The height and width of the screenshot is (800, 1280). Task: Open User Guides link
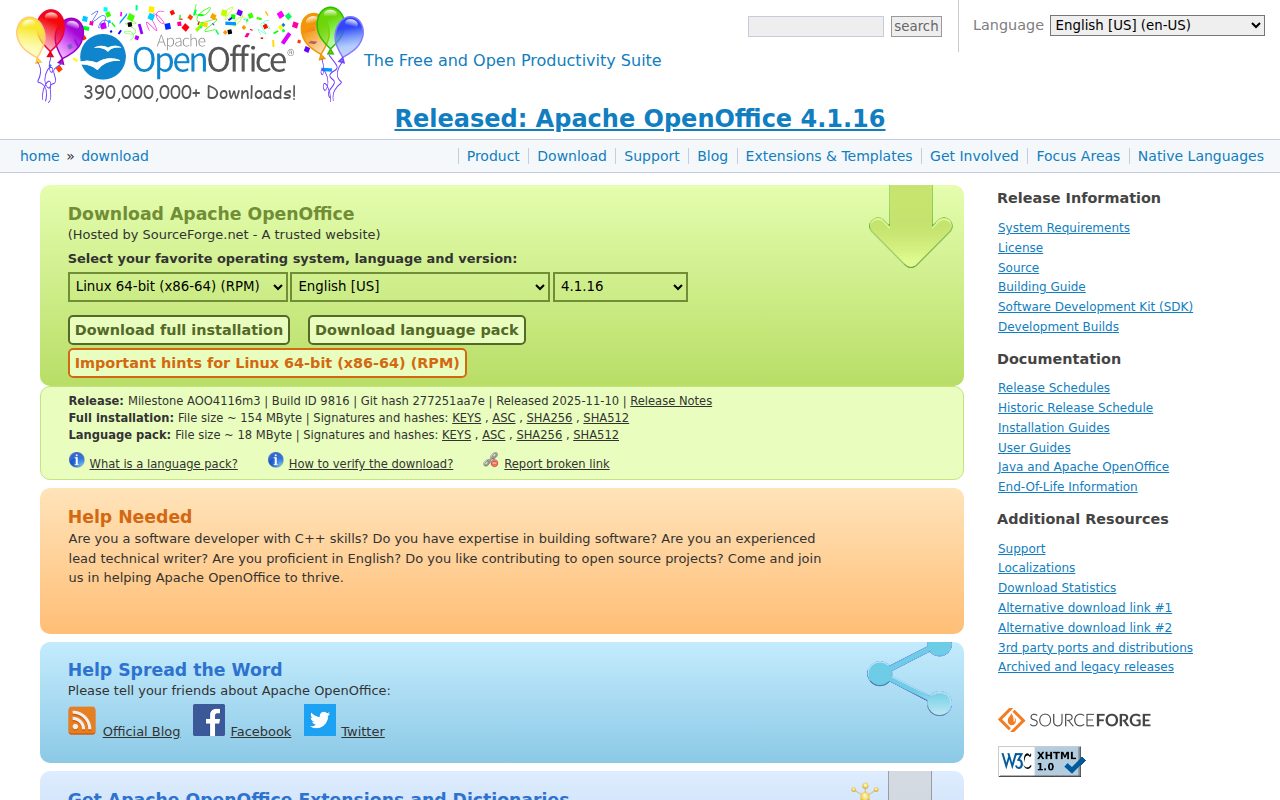[x=1034, y=448]
